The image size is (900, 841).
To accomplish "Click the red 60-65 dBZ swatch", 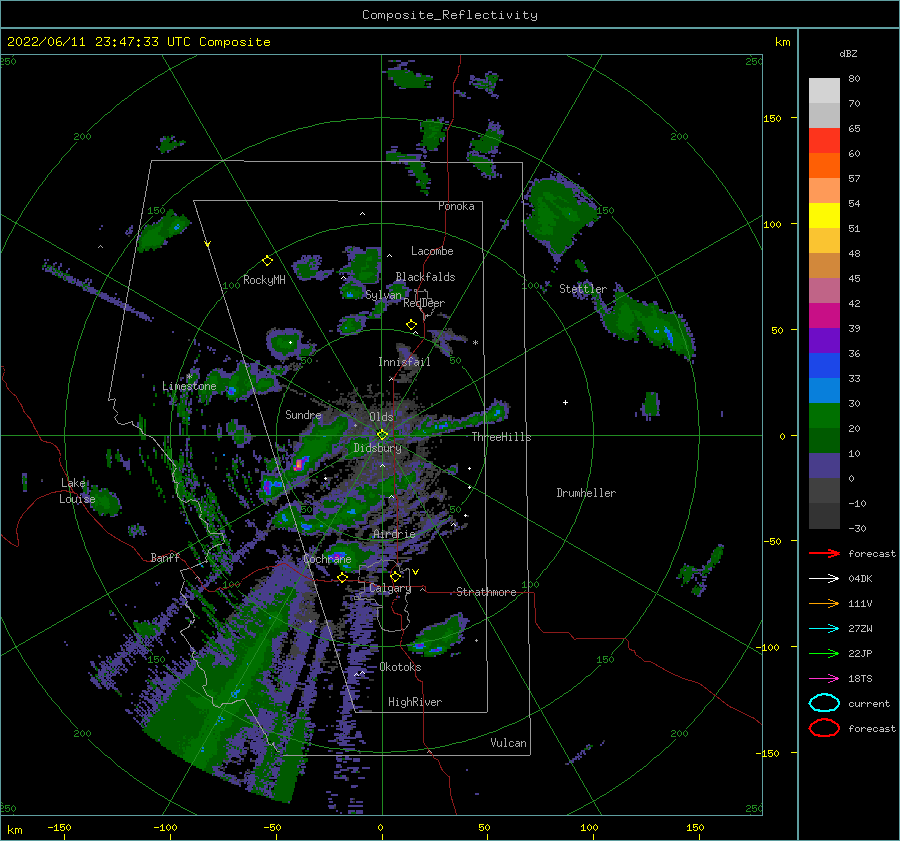I will click(824, 141).
